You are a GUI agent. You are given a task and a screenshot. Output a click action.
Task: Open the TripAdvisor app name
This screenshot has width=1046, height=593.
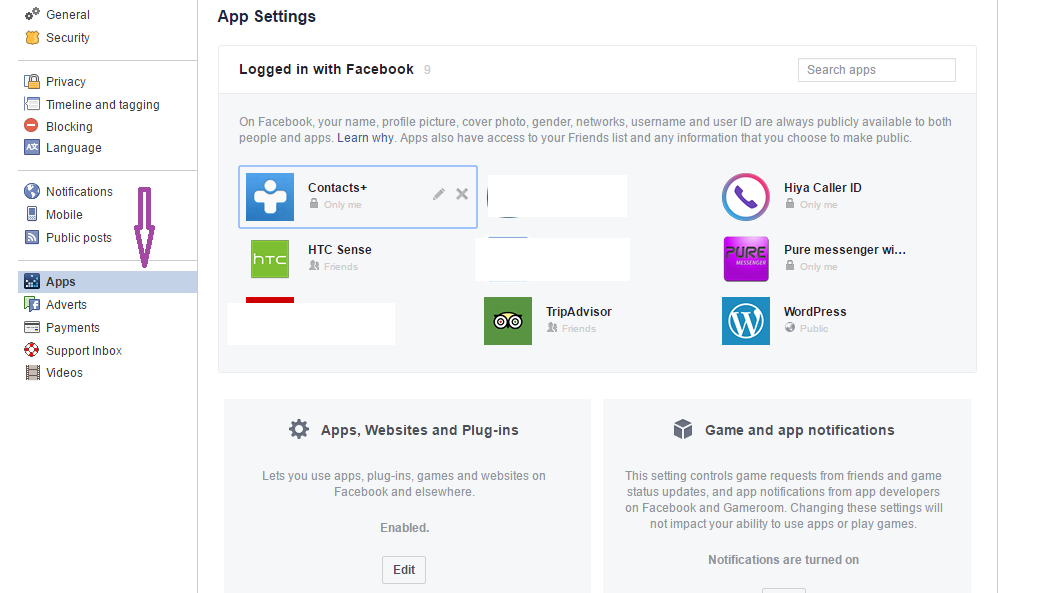(578, 312)
